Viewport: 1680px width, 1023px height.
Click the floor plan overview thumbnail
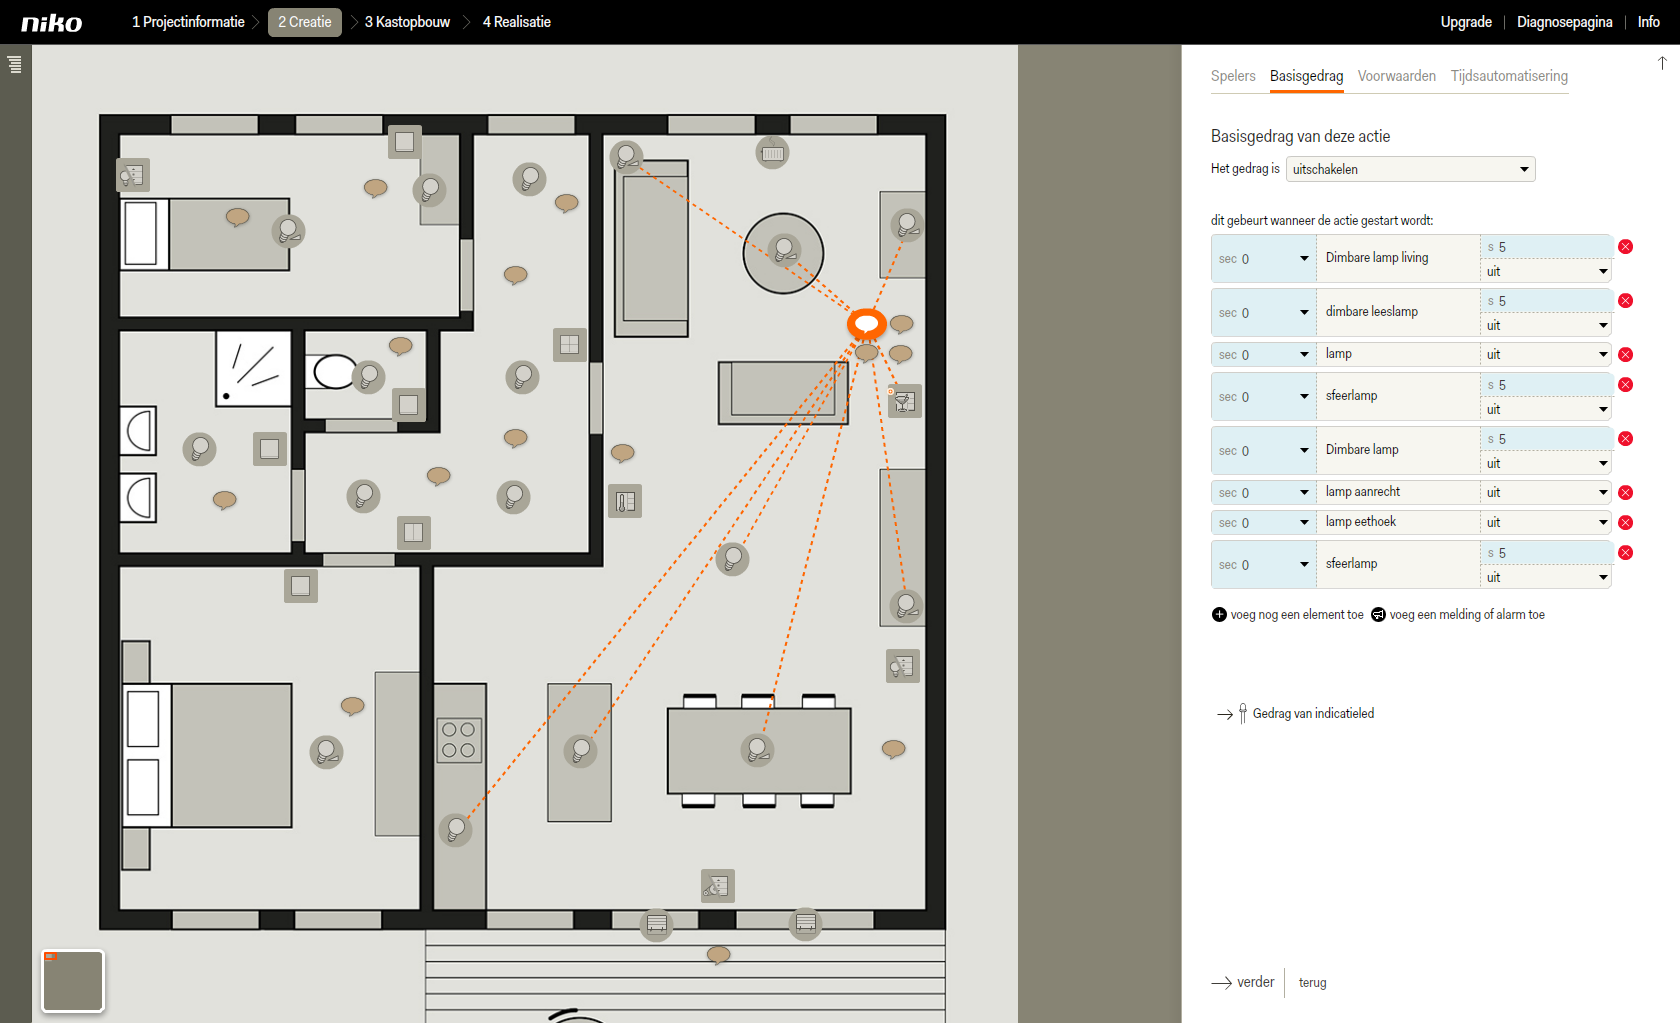click(73, 981)
